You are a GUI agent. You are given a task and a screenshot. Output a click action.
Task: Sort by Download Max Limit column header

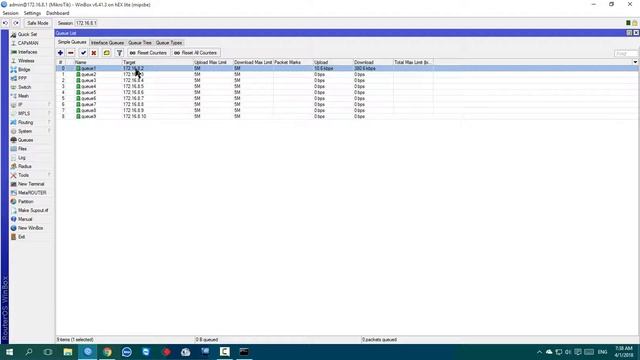point(253,62)
